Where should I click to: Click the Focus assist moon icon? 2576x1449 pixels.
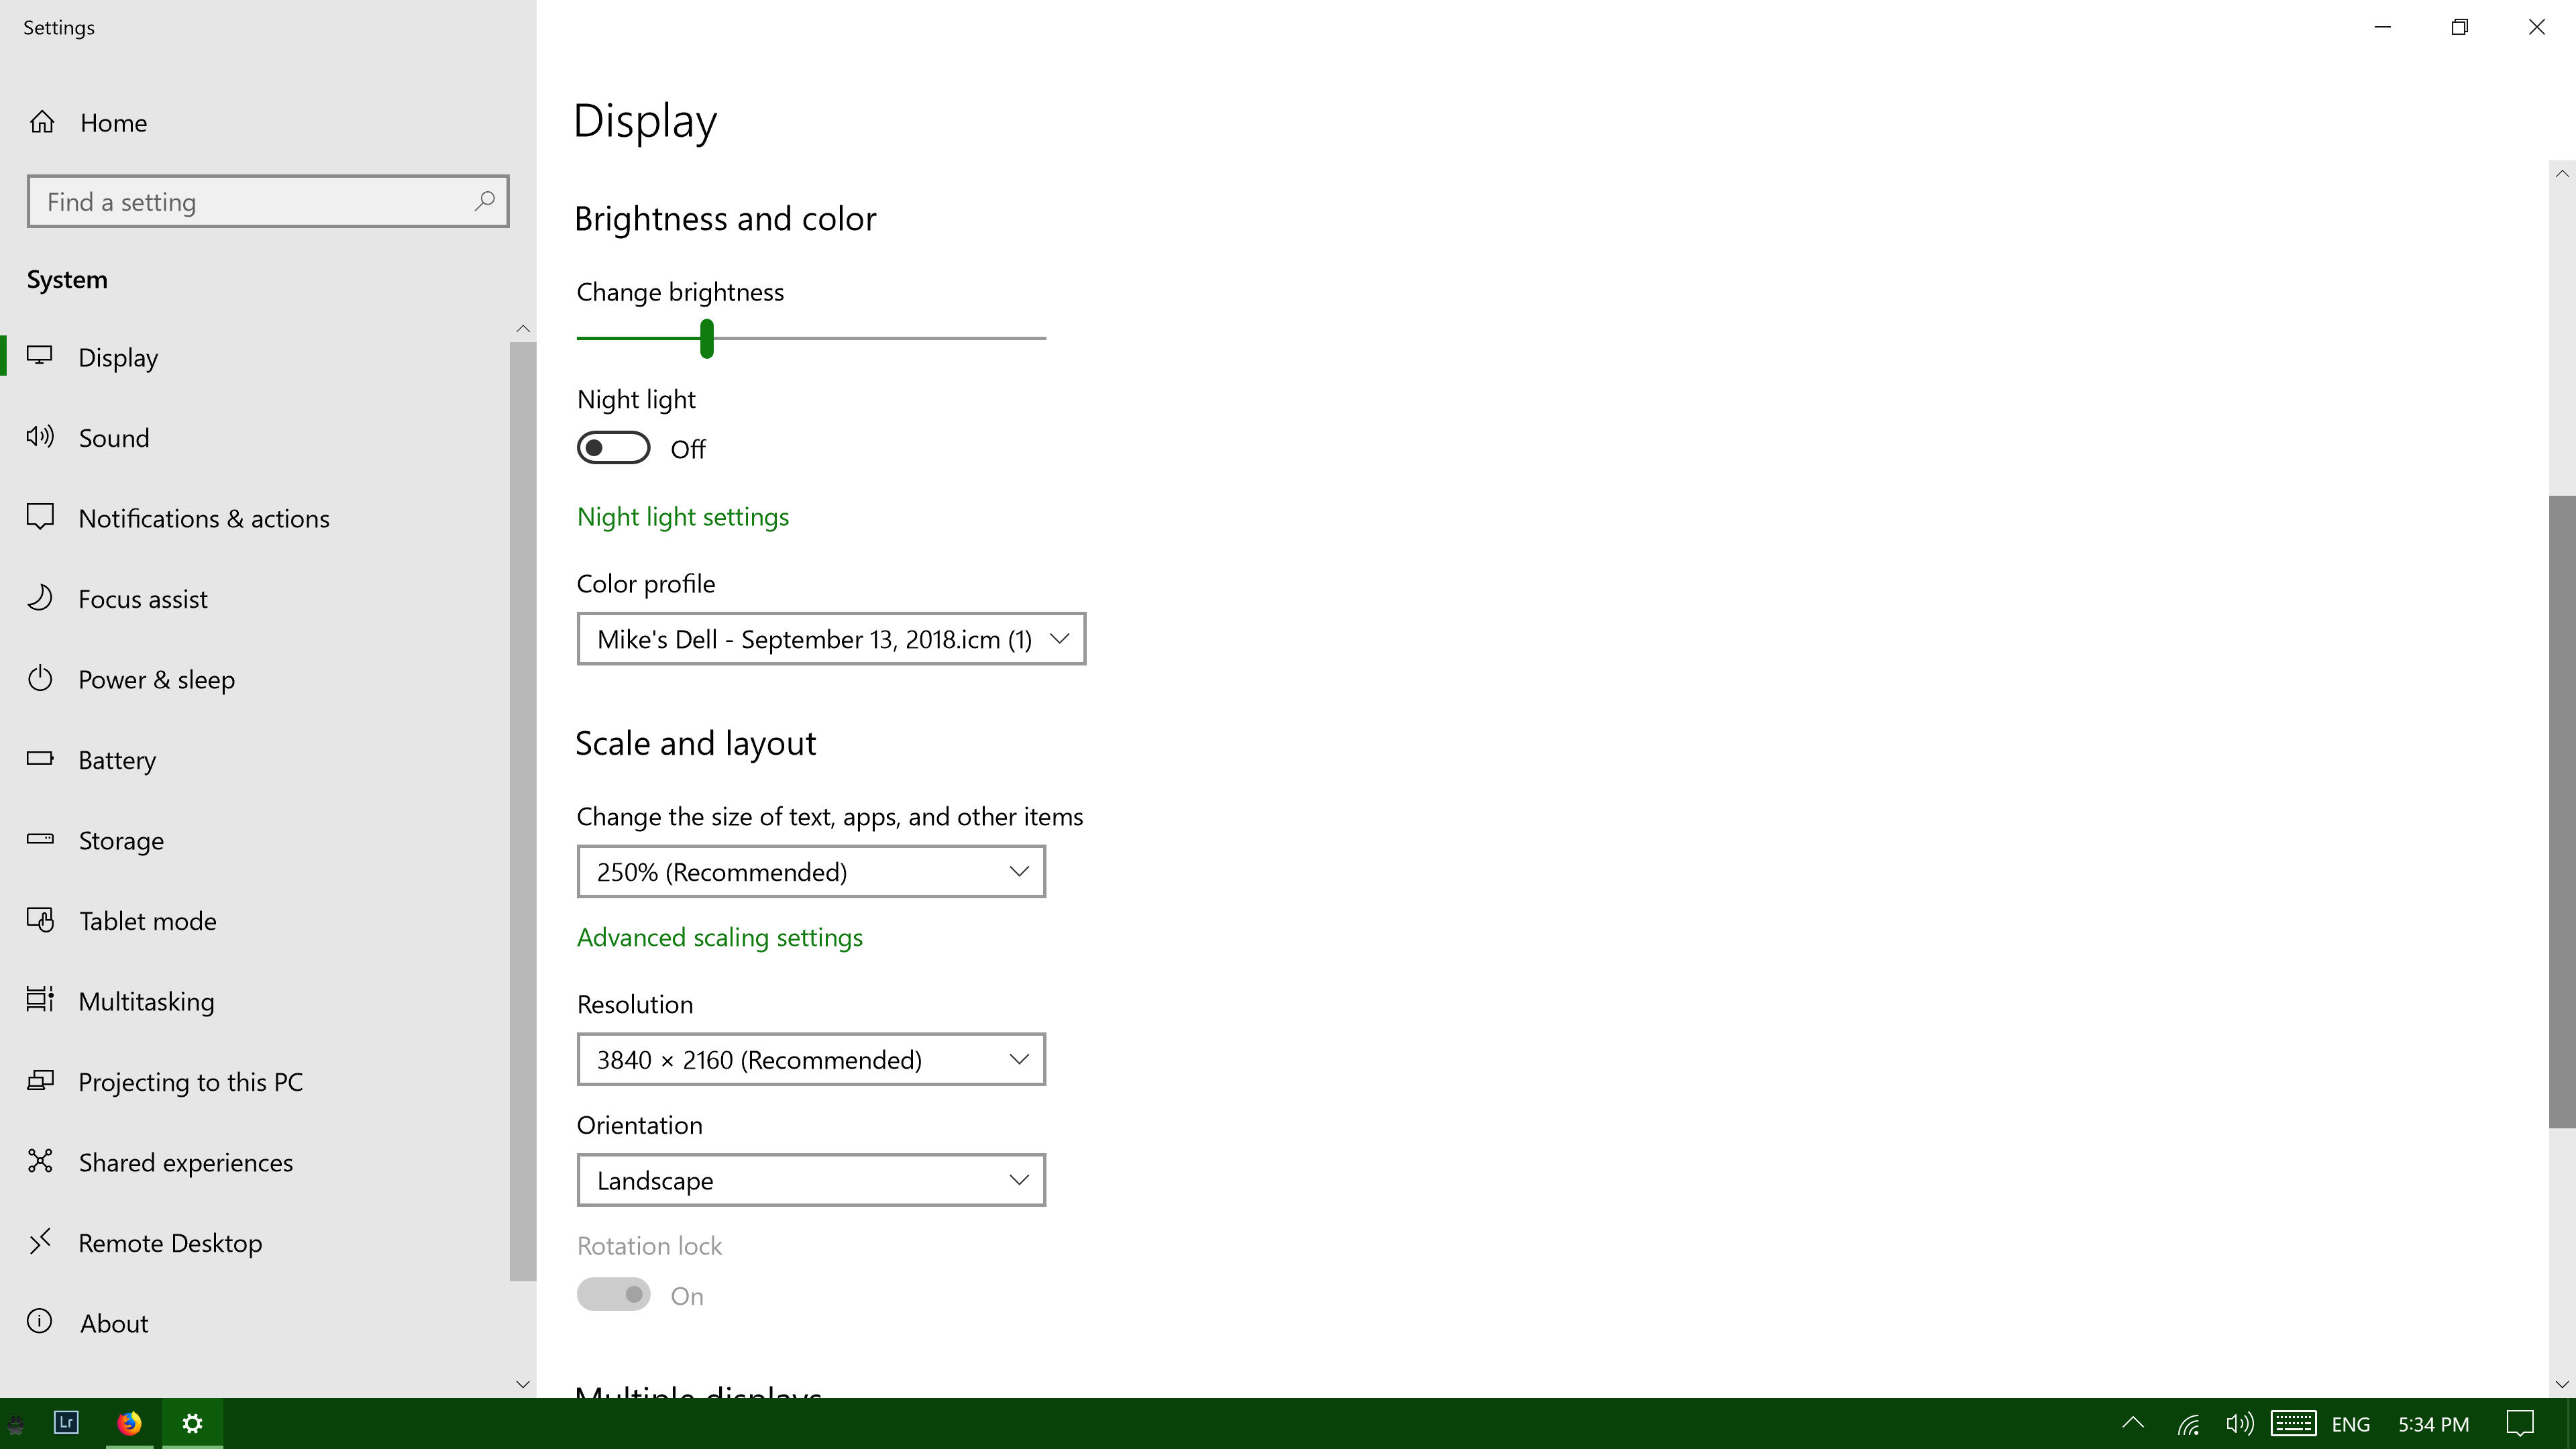coord(40,598)
